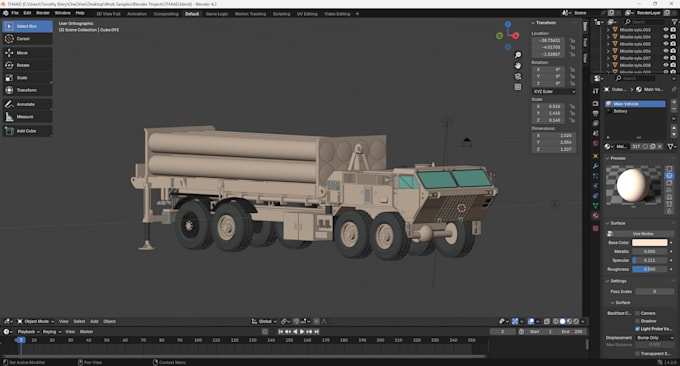The width and height of the screenshot is (680, 366).
Task: Open the Material properties tab icon
Action: (595, 216)
